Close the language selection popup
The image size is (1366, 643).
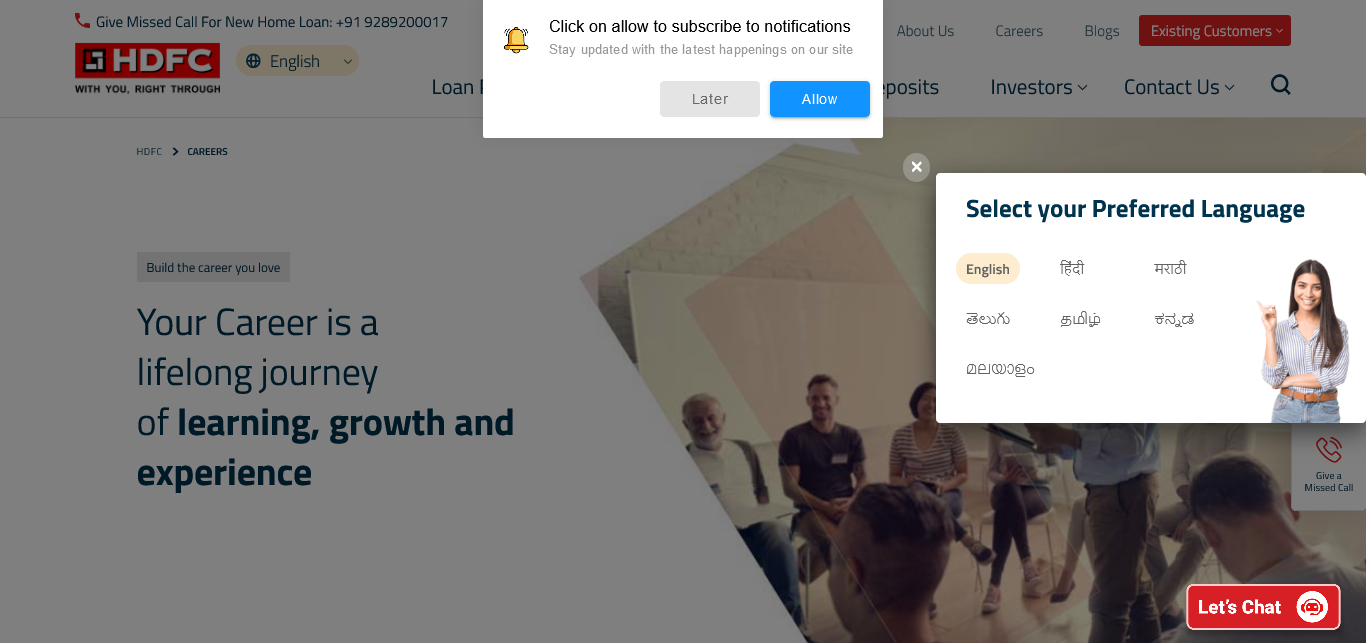coord(916,167)
